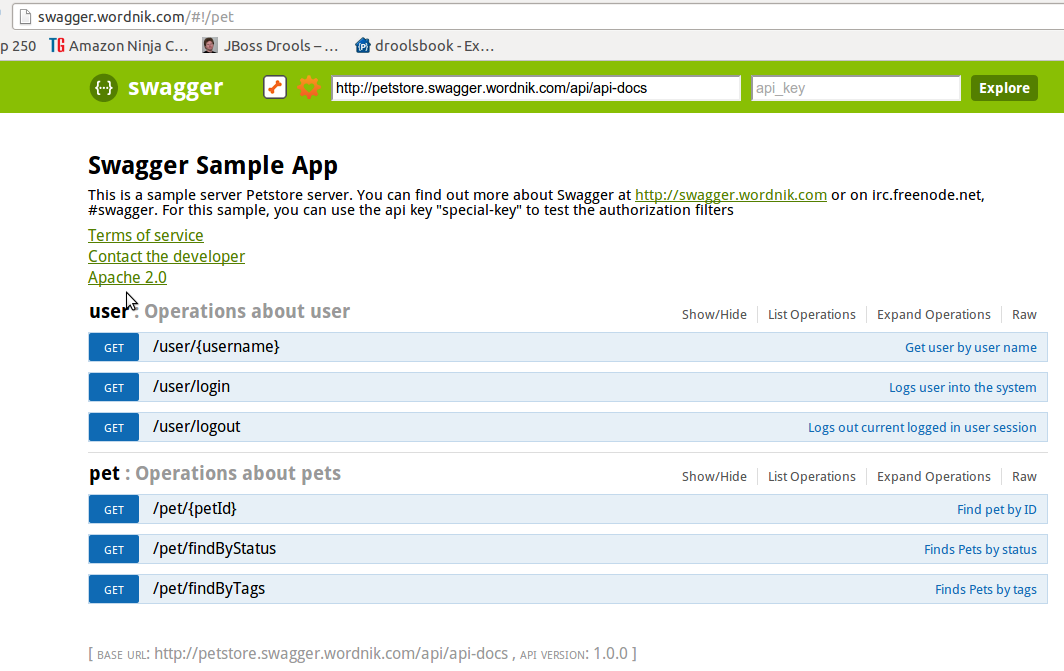Click Show/Hide for user operations

[x=714, y=315]
